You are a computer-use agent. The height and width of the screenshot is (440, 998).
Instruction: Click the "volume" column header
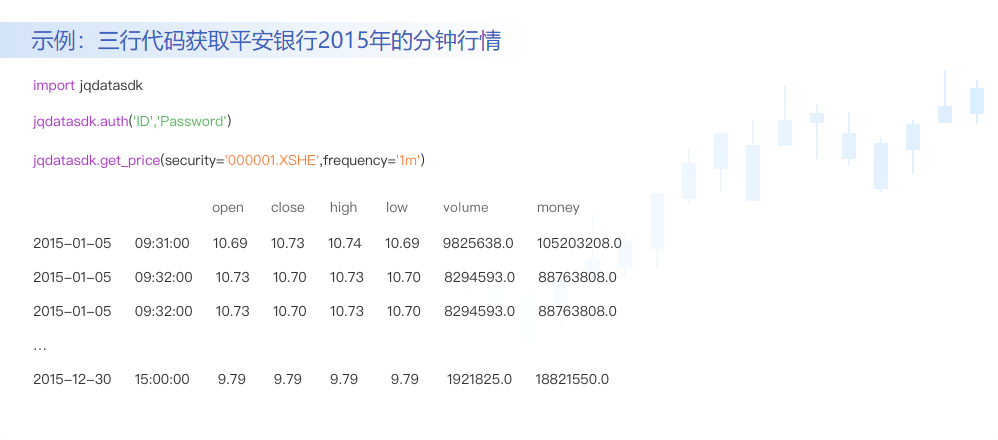(466, 208)
